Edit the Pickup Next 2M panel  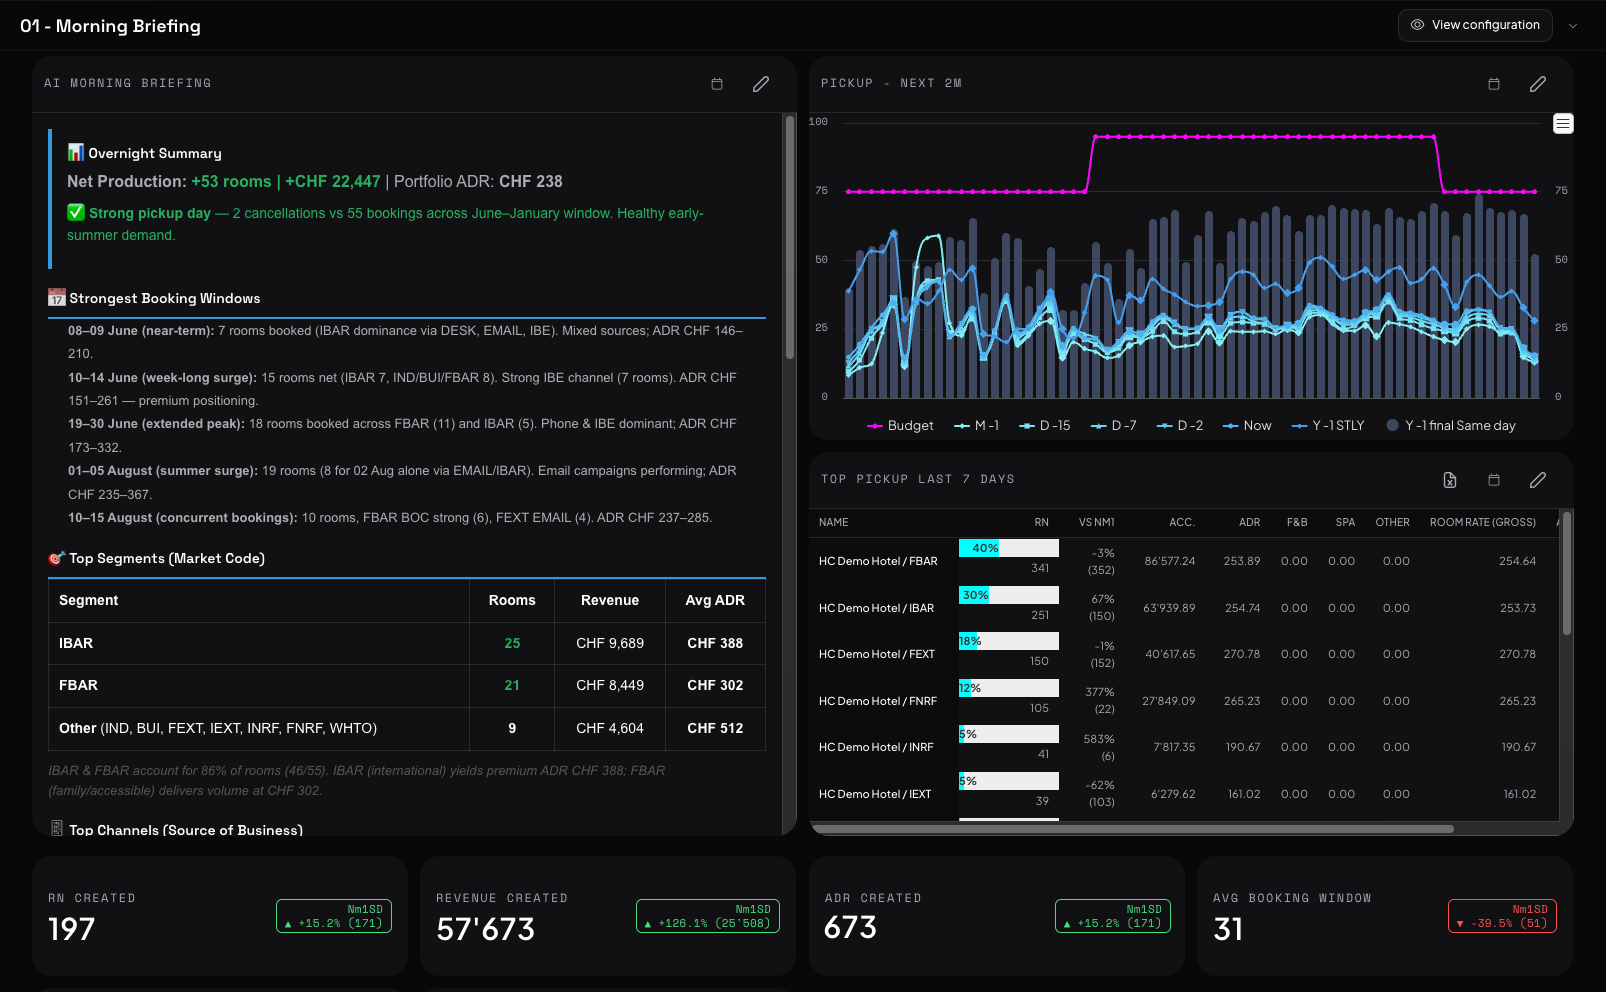[1538, 84]
